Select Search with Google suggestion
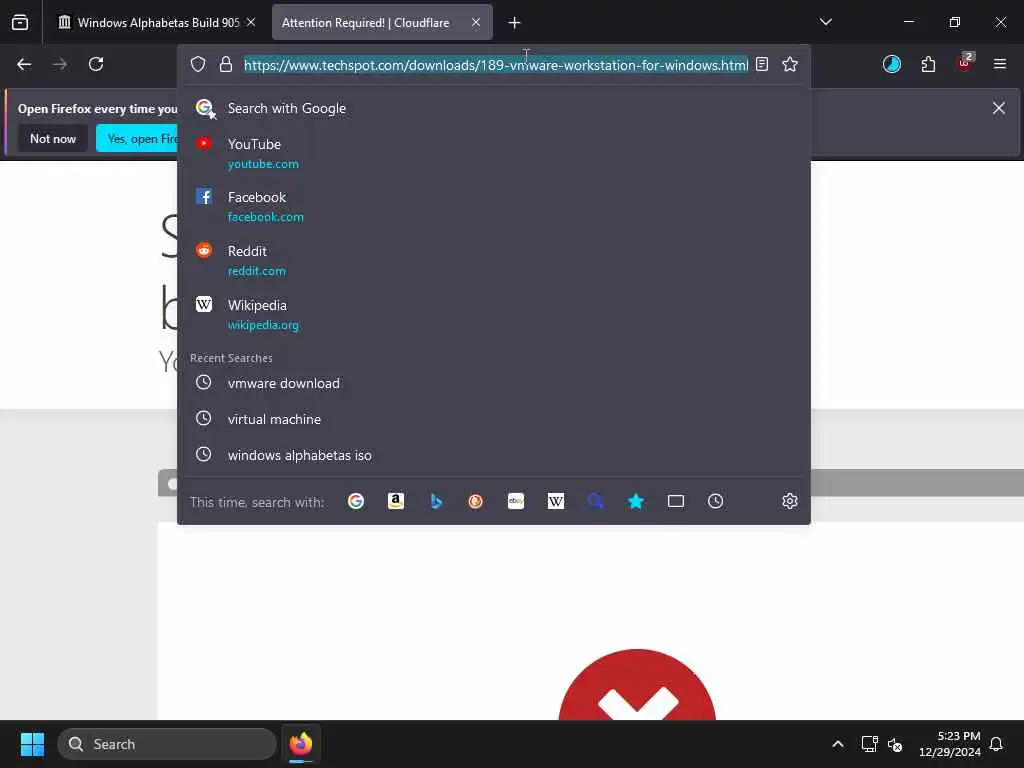Screen dimensions: 1024x768 tap(494, 108)
